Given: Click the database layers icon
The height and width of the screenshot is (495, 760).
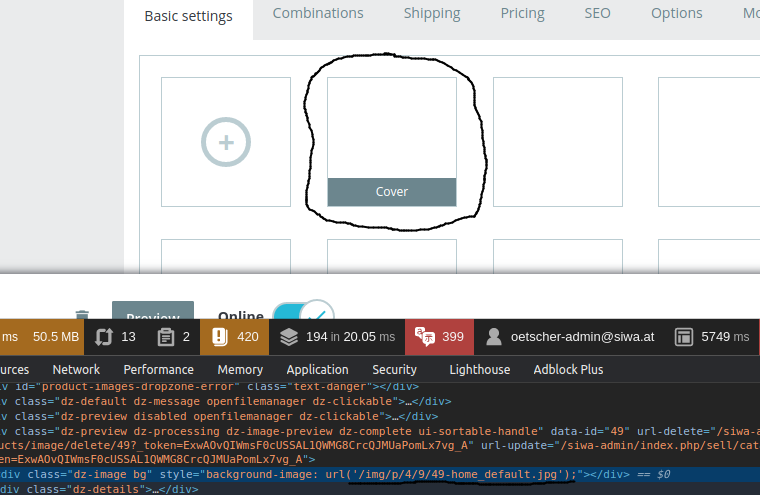Looking at the screenshot, I should pyautogui.click(x=289, y=337).
